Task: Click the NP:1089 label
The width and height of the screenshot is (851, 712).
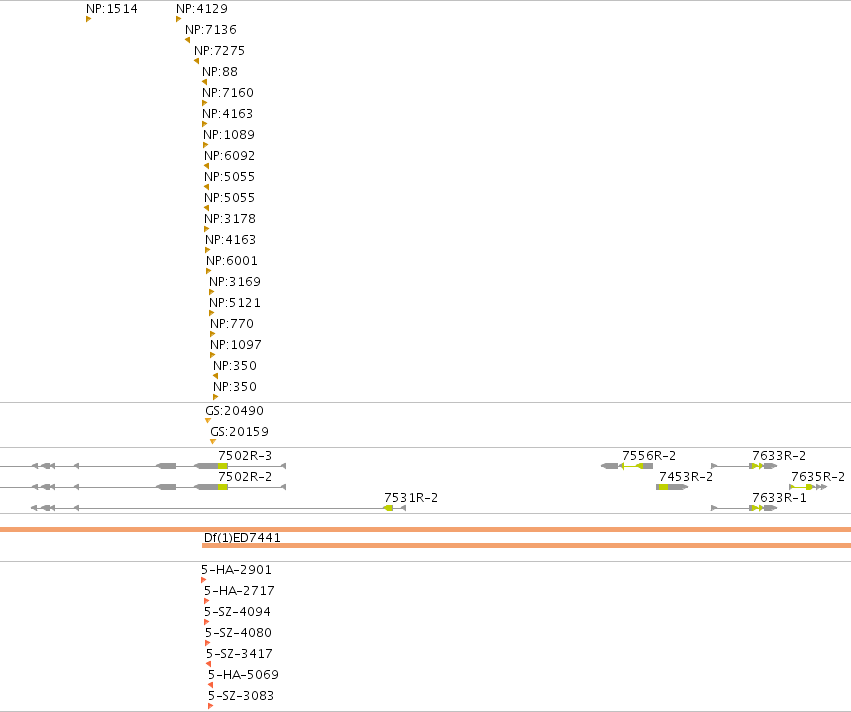Action: click(x=229, y=135)
